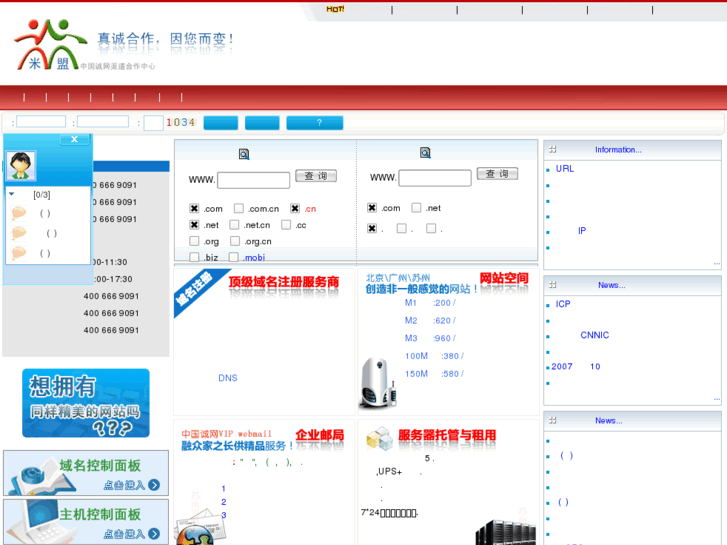This screenshot has width=727, height=545.
Task: Focus the right www. domain input
Action: point(435,178)
